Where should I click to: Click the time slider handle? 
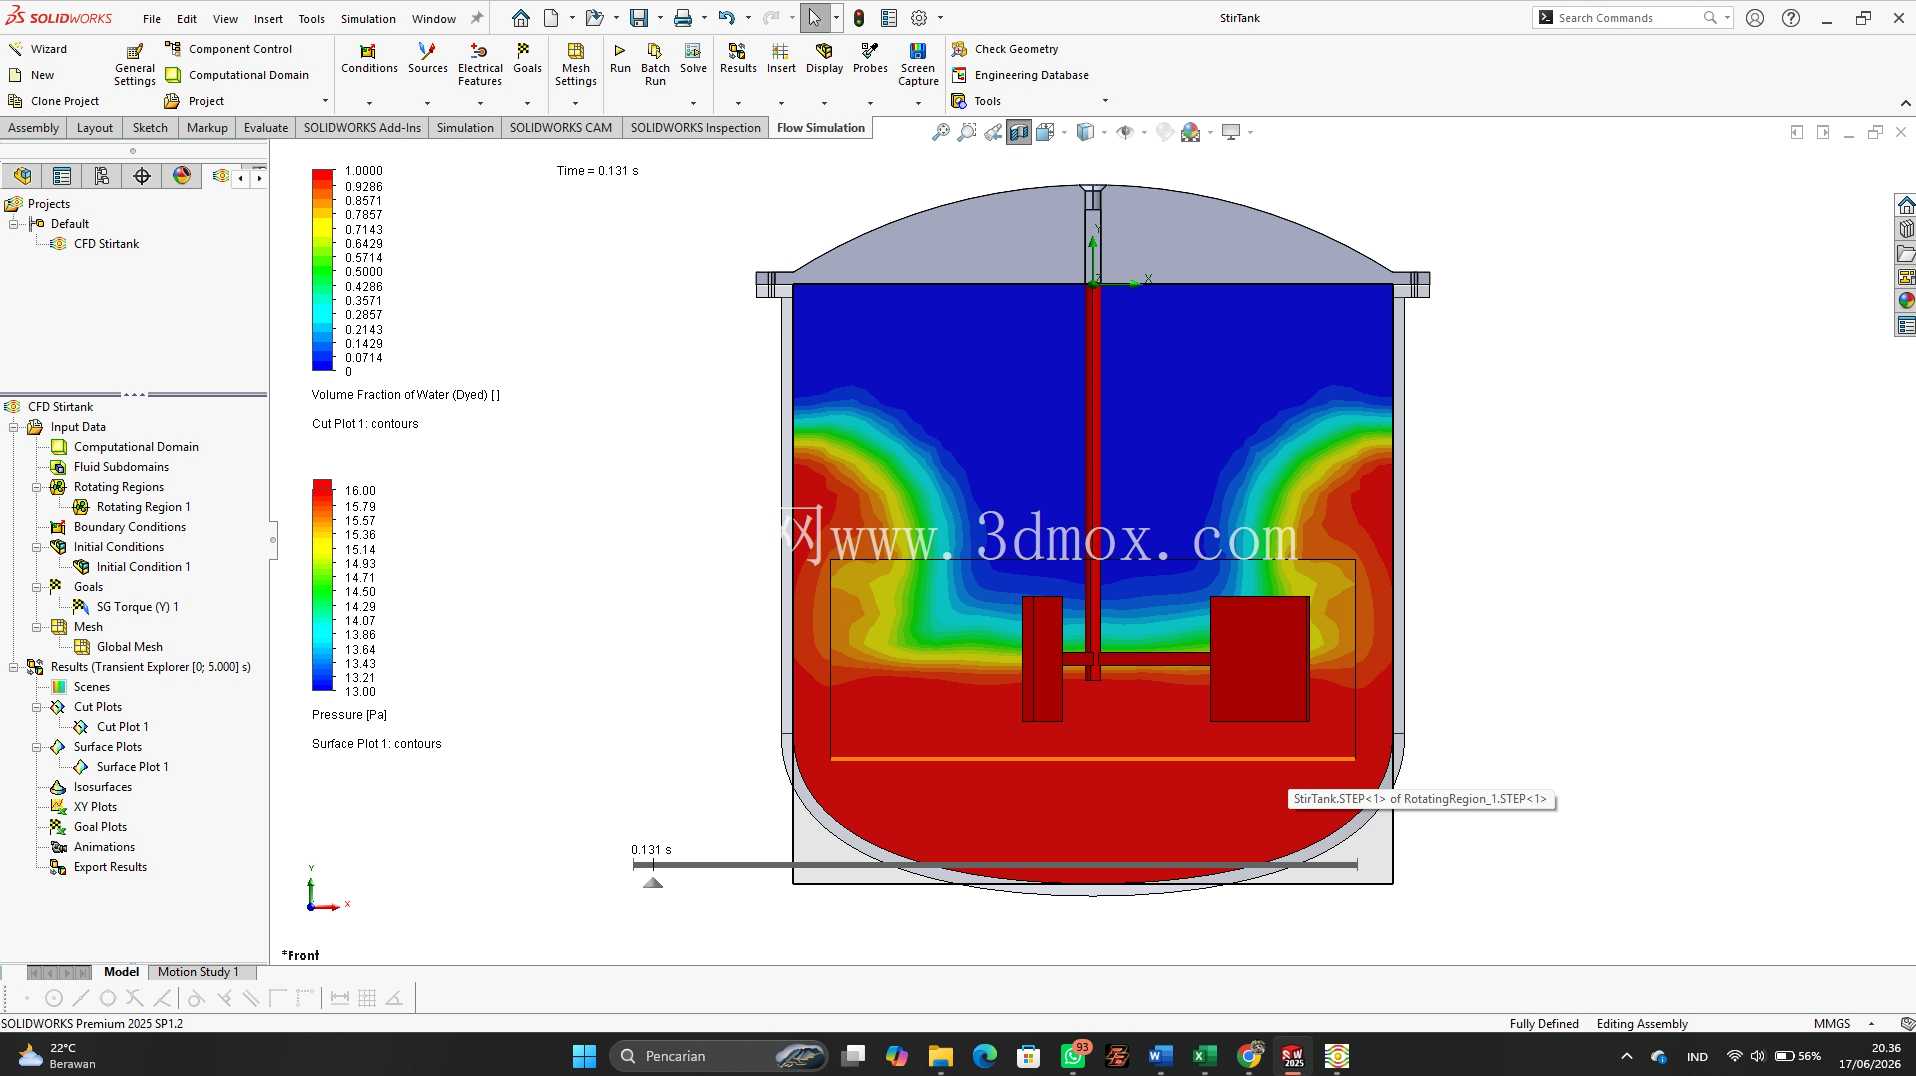pos(653,882)
